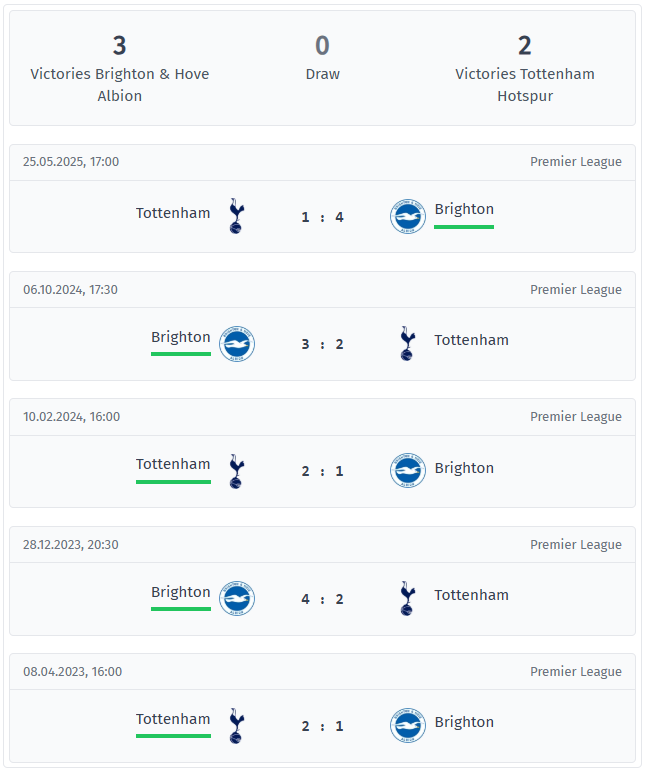Open the 3 : 2 score result
The height and width of the screenshot is (774, 646).
click(x=322, y=344)
